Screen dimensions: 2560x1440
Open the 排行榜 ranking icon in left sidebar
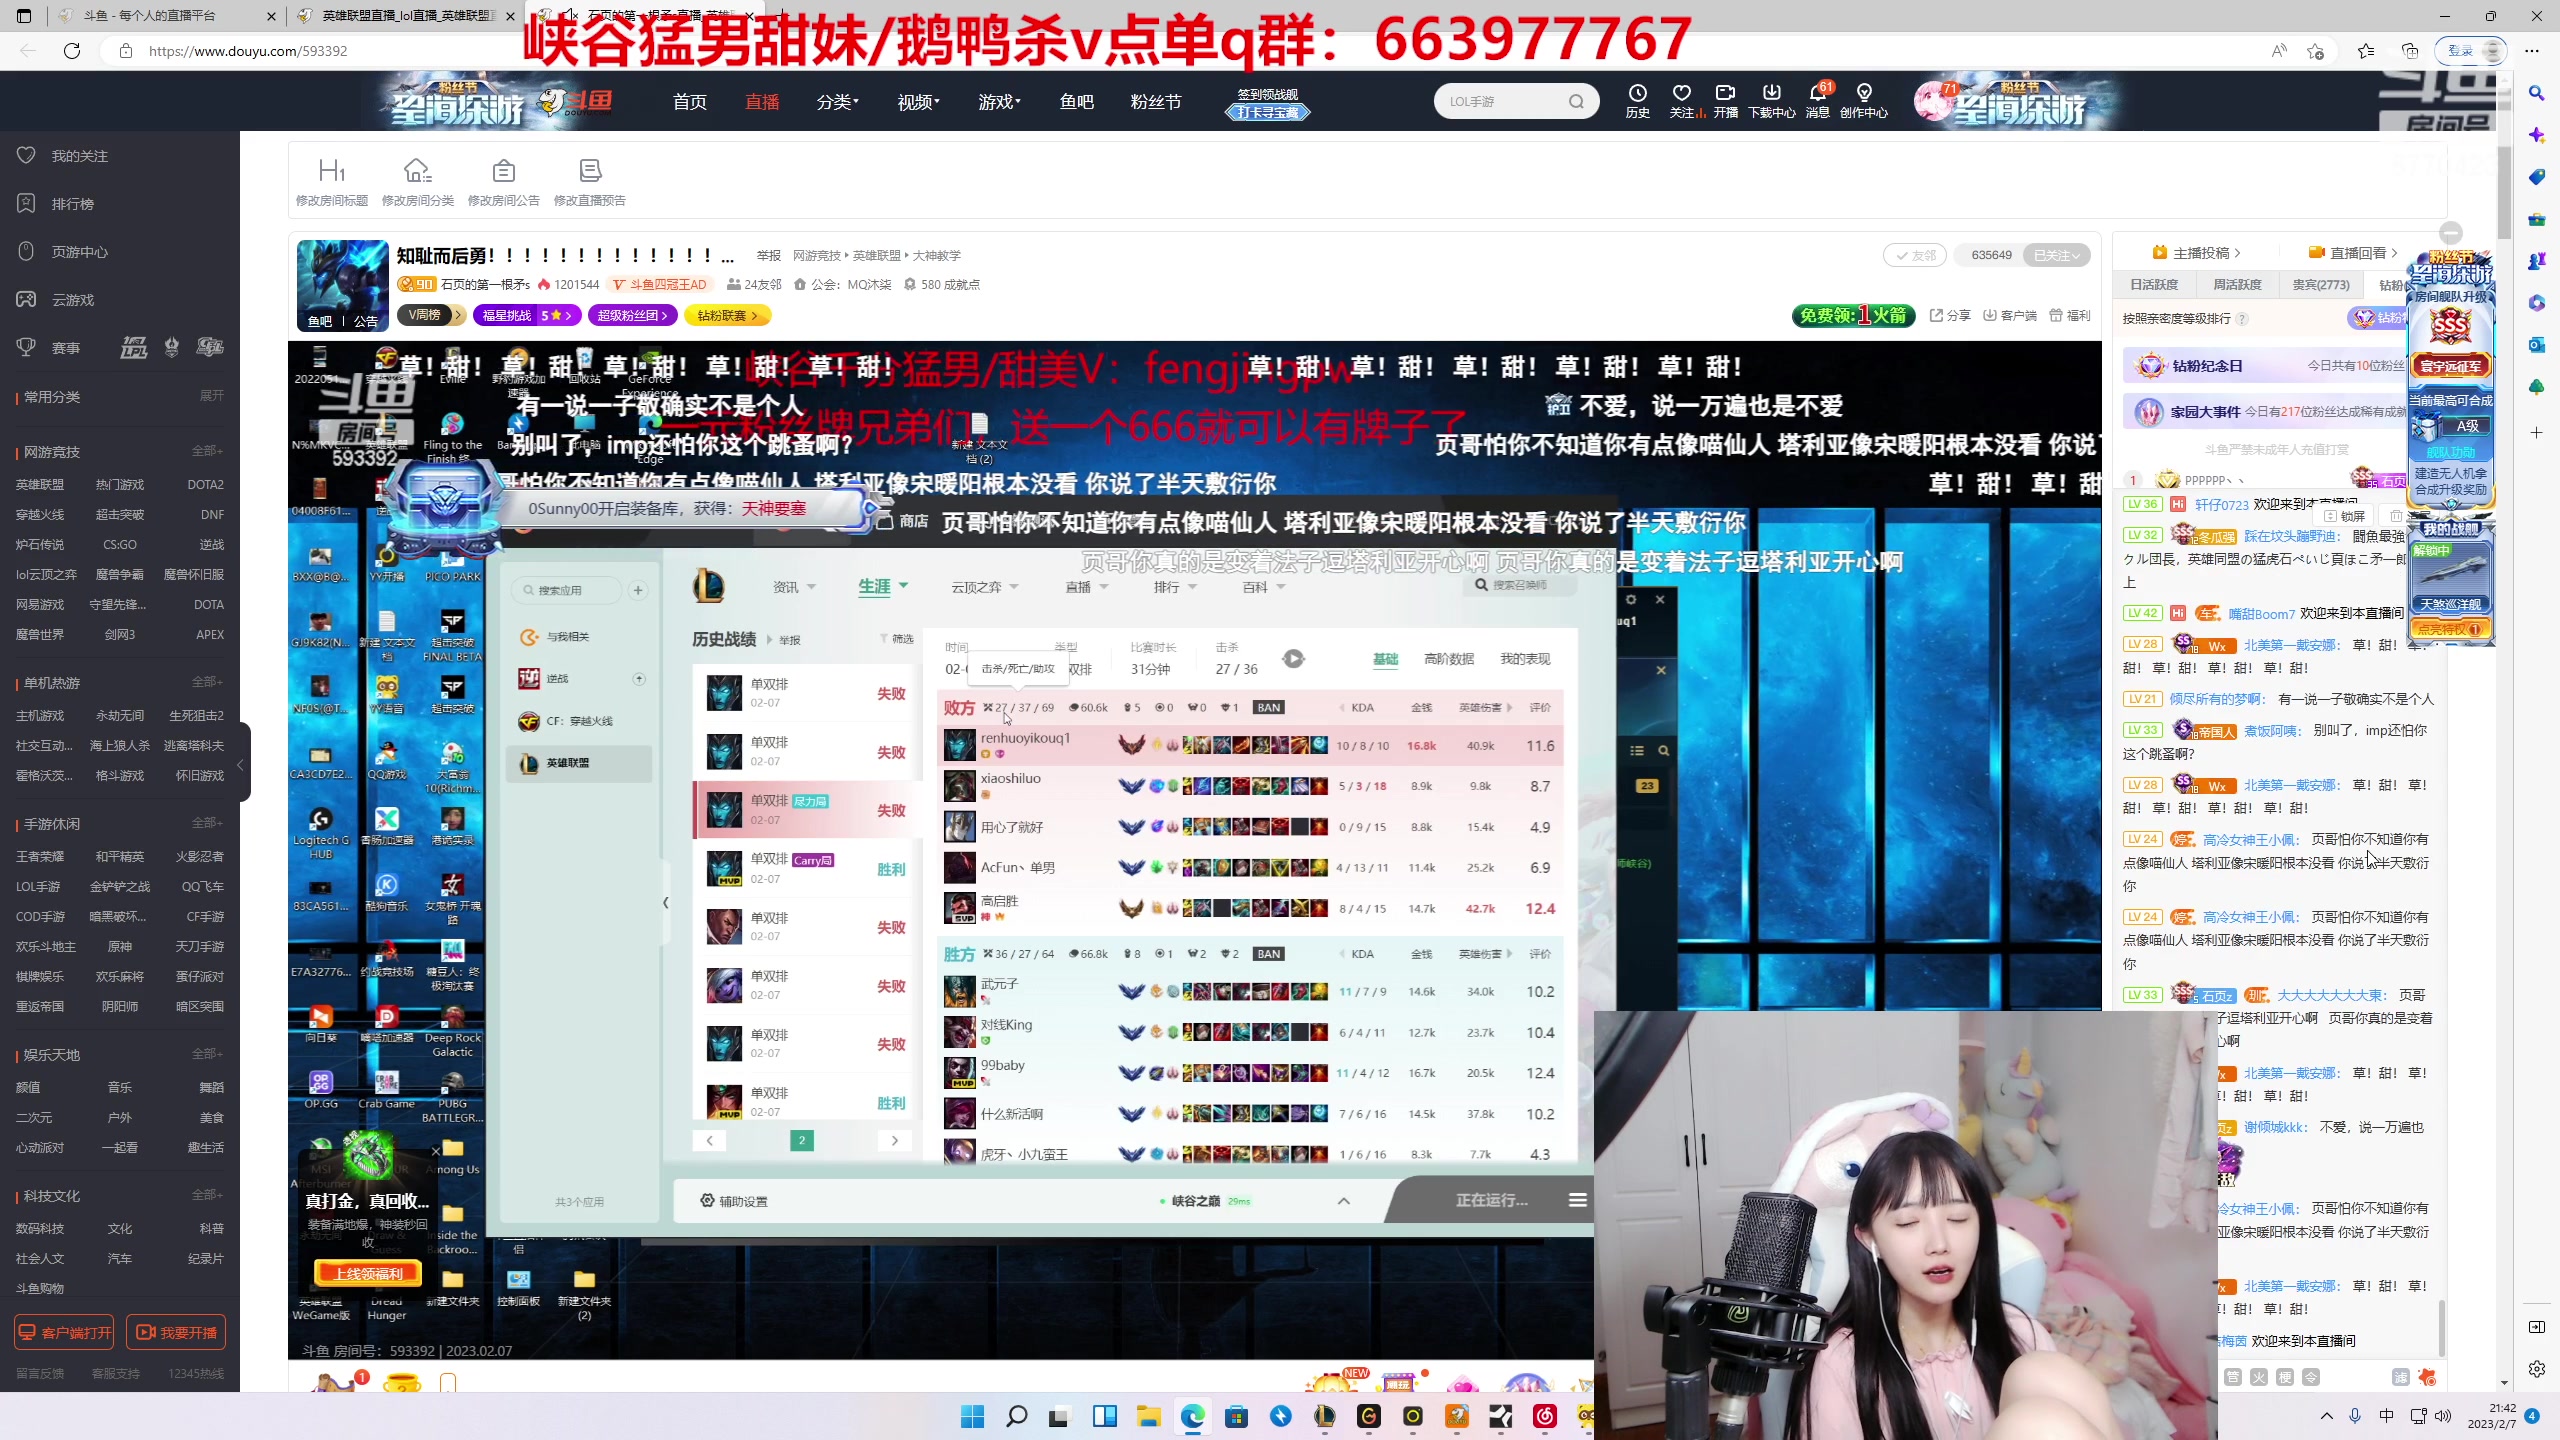coord(27,203)
